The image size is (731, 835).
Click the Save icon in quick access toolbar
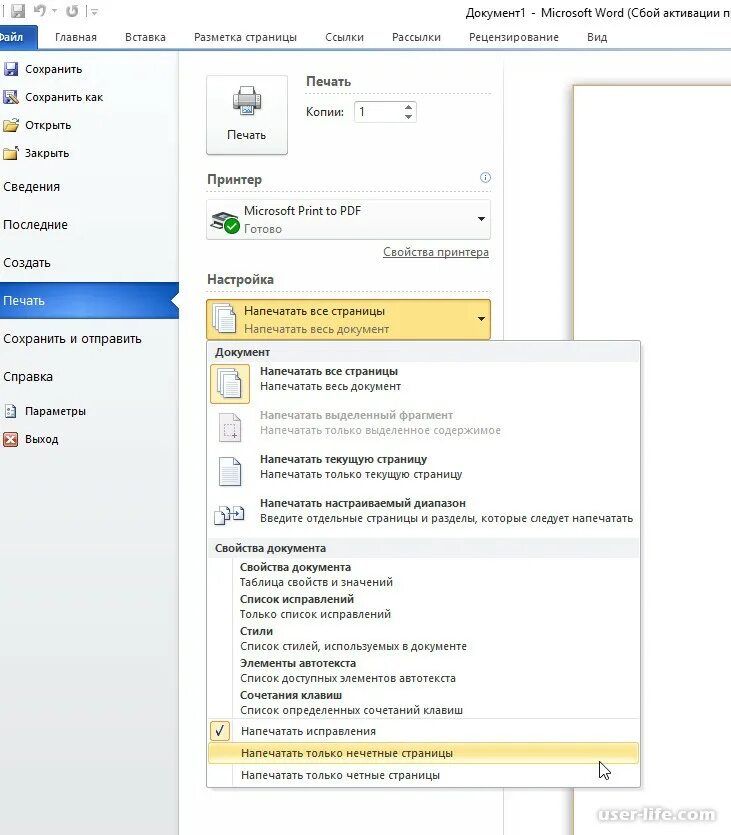[18, 11]
